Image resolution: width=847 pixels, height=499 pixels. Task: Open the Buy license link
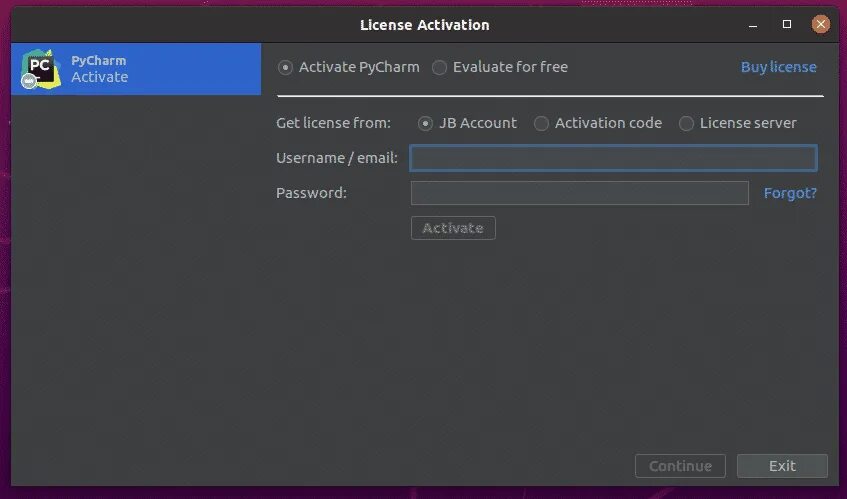[x=778, y=67]
